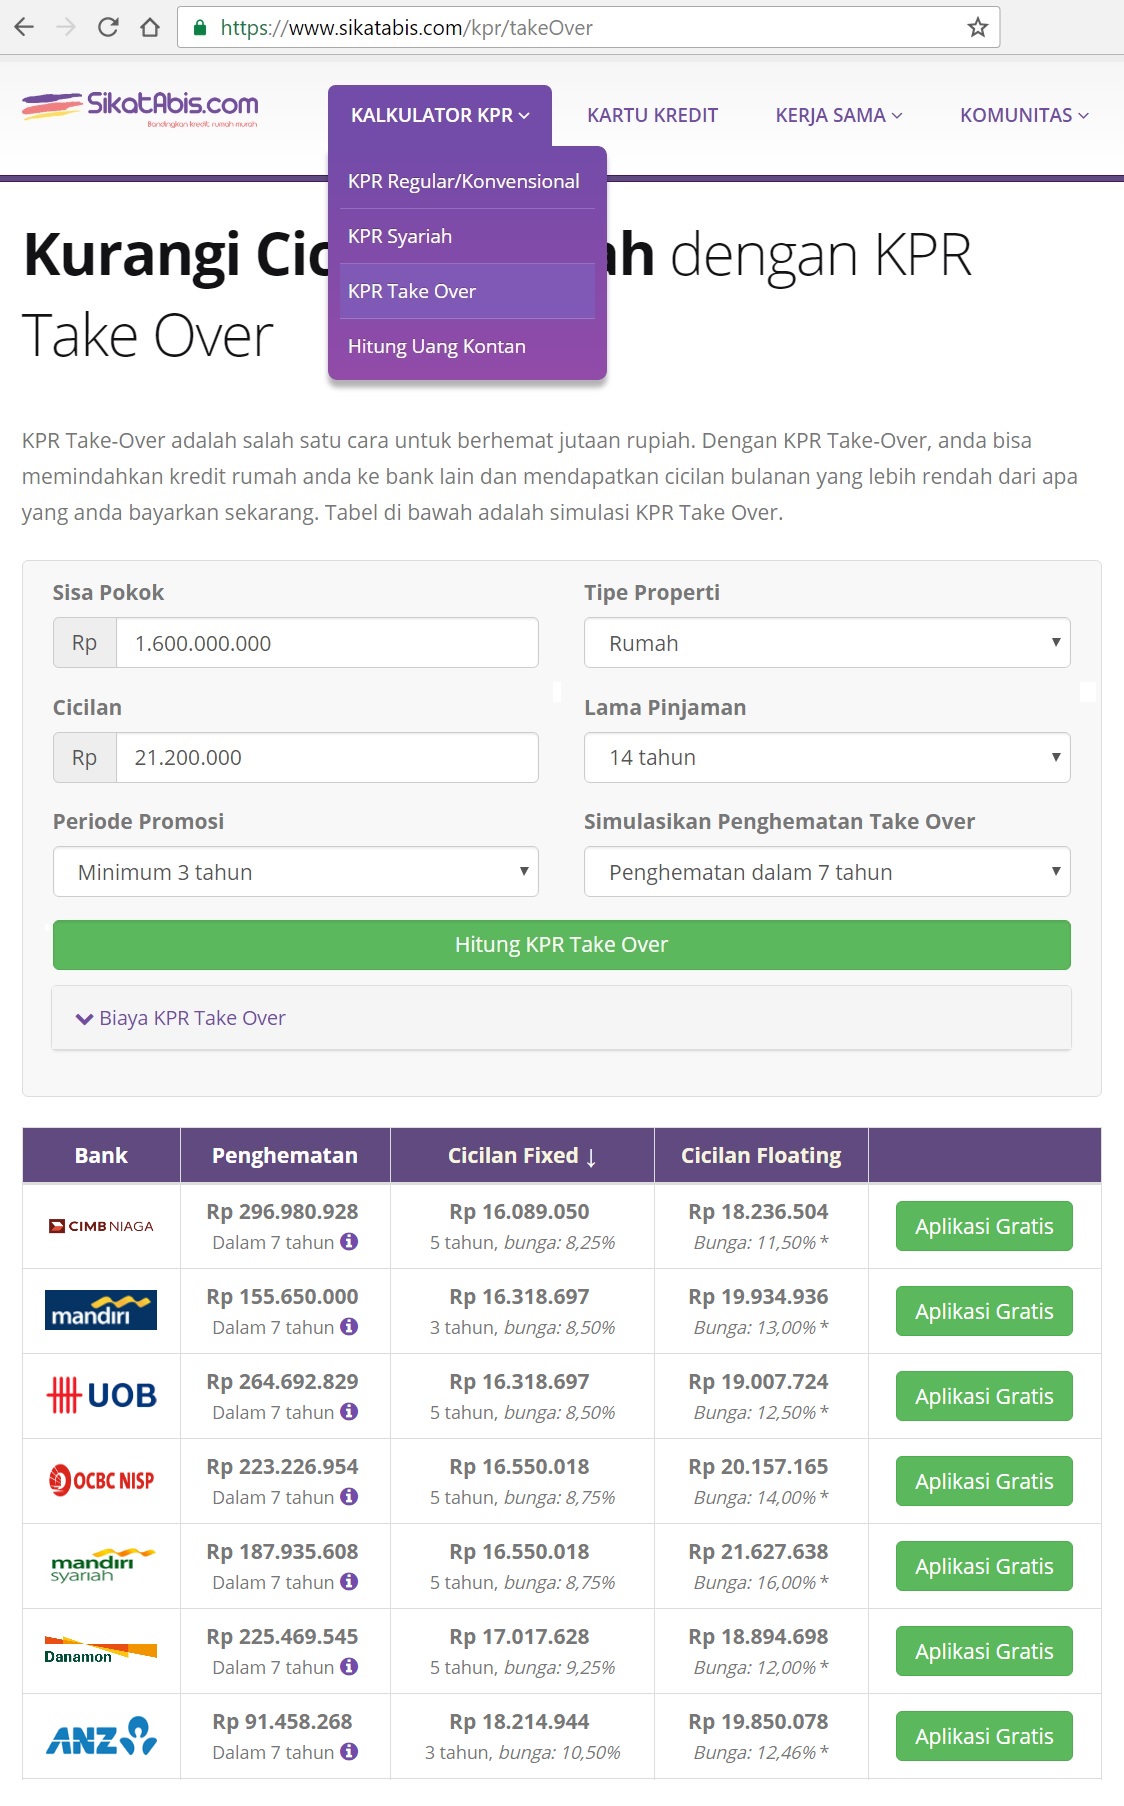Click the blue Mandiri bank logo

(x=101, y=1310)
